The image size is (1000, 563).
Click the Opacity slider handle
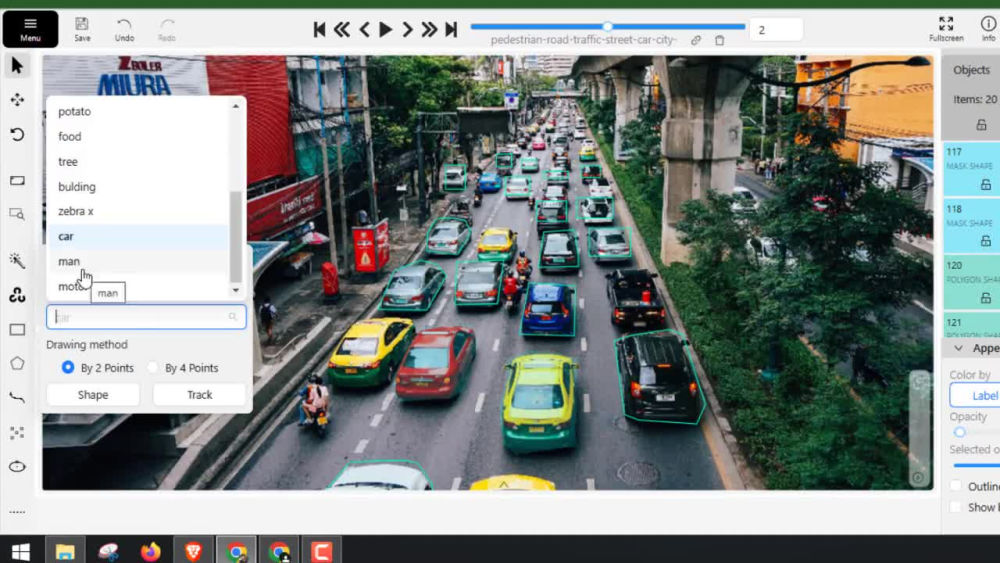click(960, 432)
